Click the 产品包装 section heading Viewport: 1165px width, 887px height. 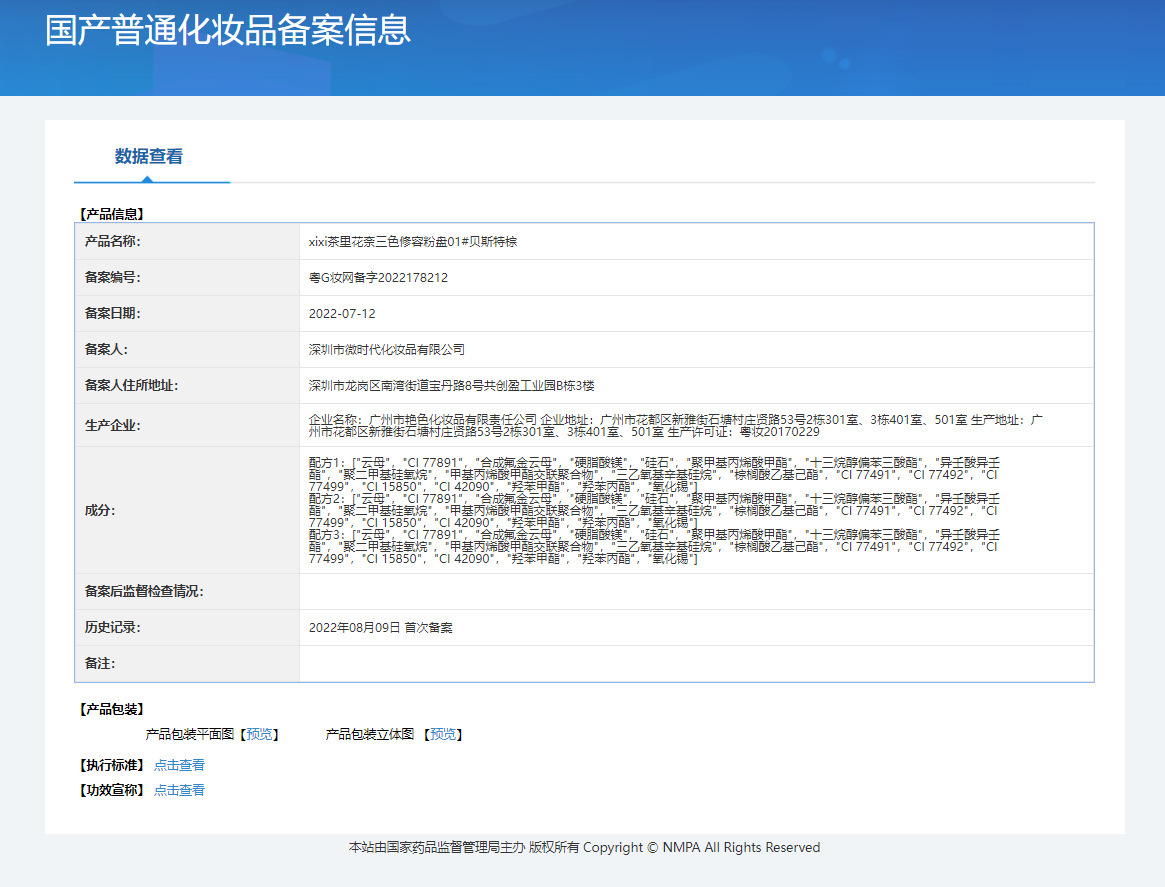111,709
